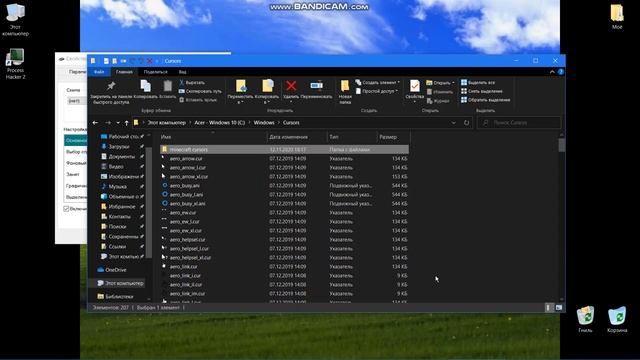Click the Копировать (Copy) clipboard icon
The height and width of the screenshot is (360, 640).
(x=145, y=86)
